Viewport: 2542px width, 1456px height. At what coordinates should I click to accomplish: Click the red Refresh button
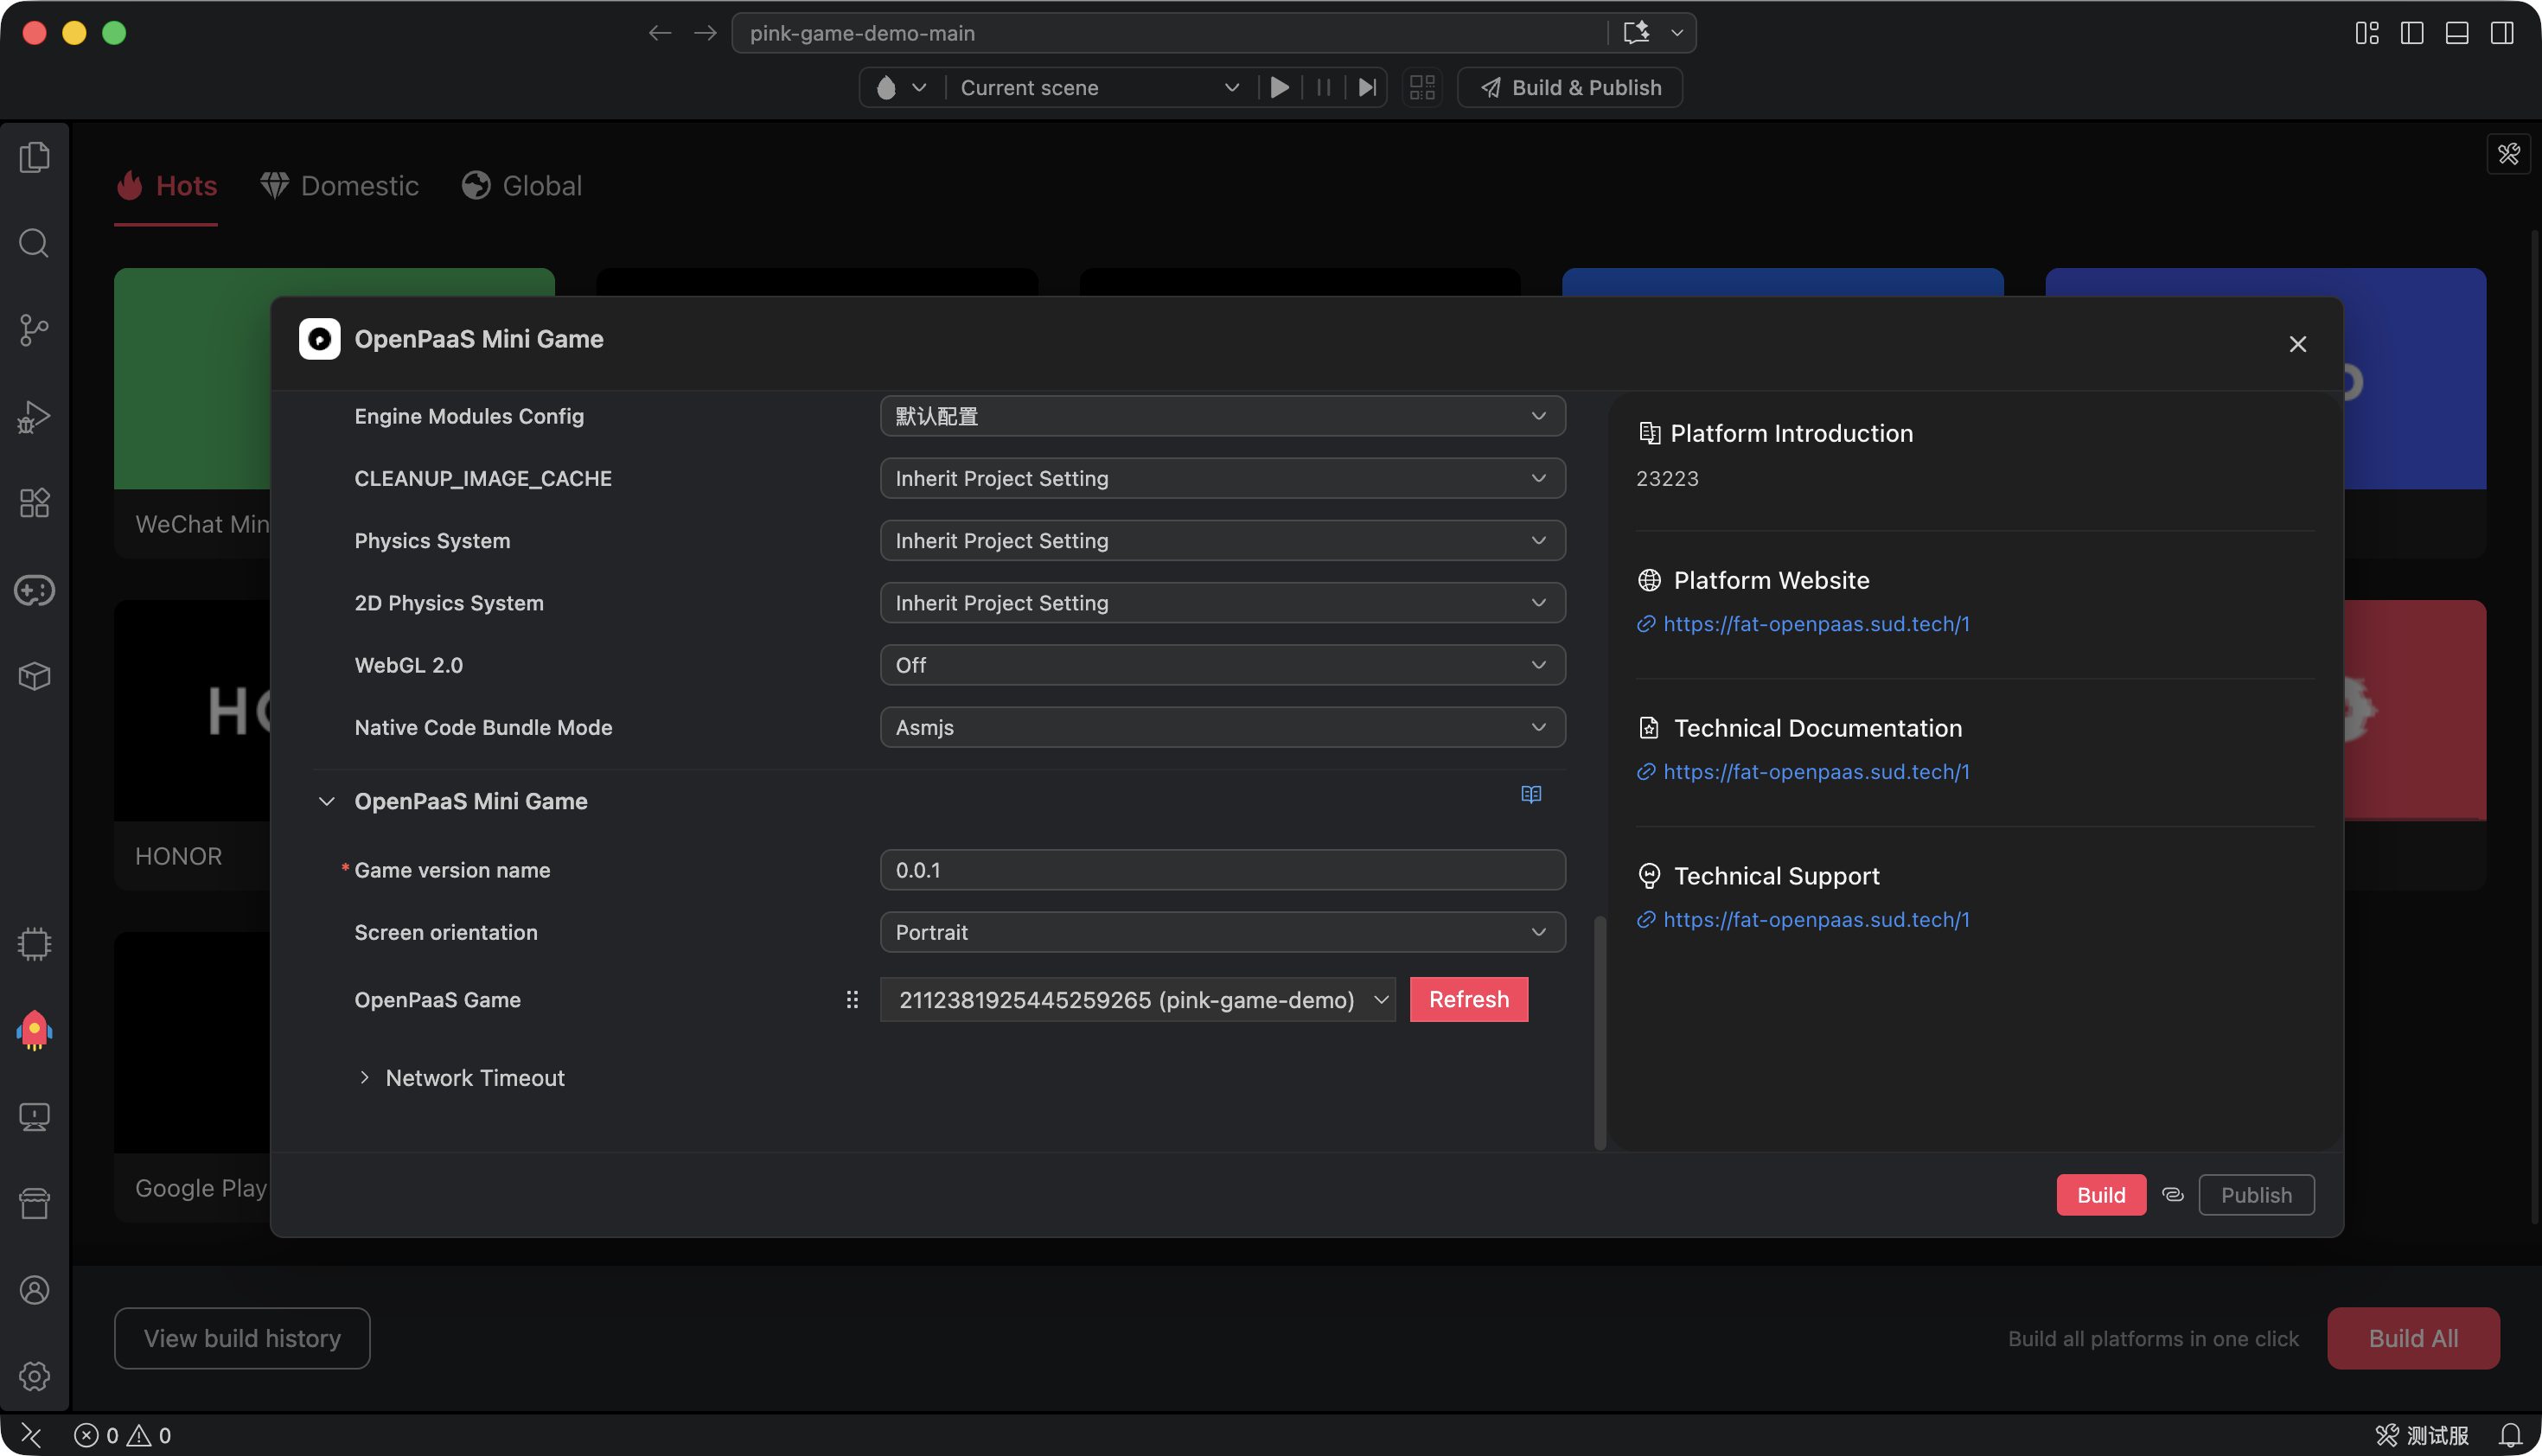[x=1468, y=1000]
